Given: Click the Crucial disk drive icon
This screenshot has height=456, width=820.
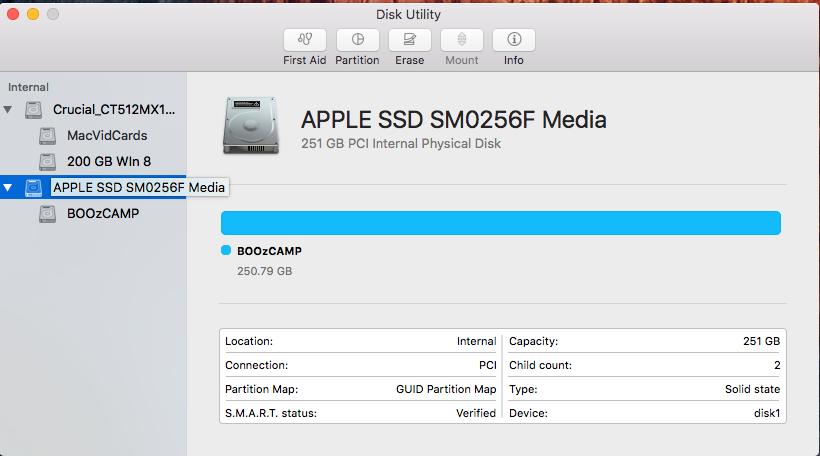Looking at the screenshot, I should click(x=33, y=110).
